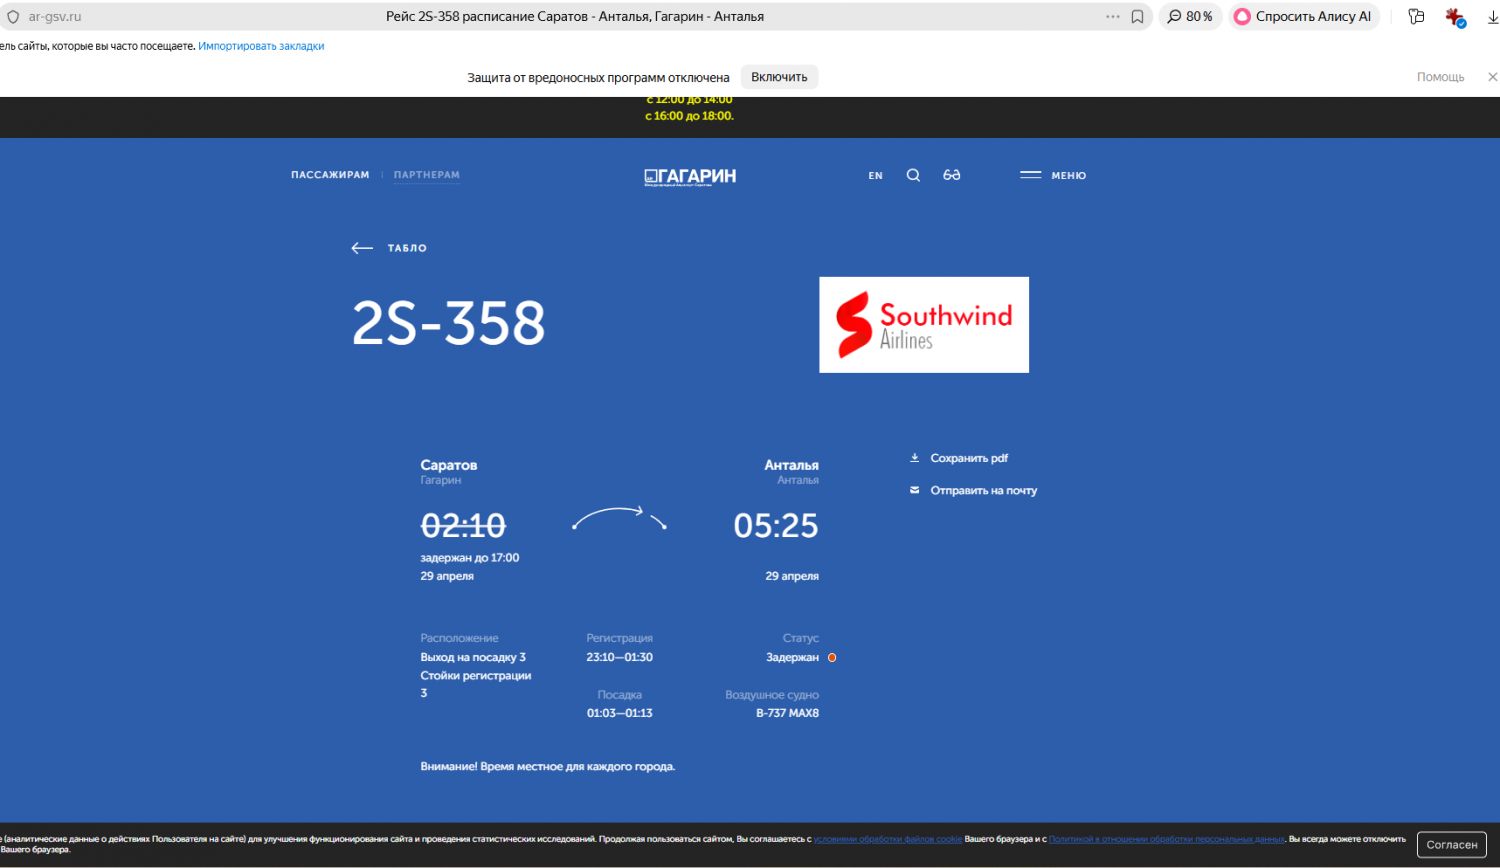This screenshot has width=1500, height=868.
Task: Click the bookmark icon in address bar
Action: click(x=1137, y=17)
